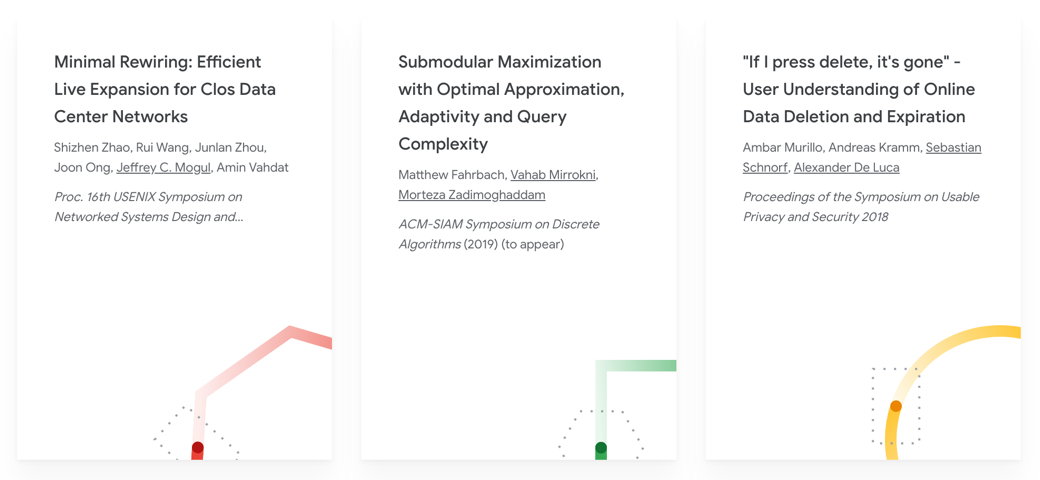The width and height of the screenshot is (1040, 480).
Task: Visit Vahab Mirrokni's author page
Action: (x=553, y=174)
